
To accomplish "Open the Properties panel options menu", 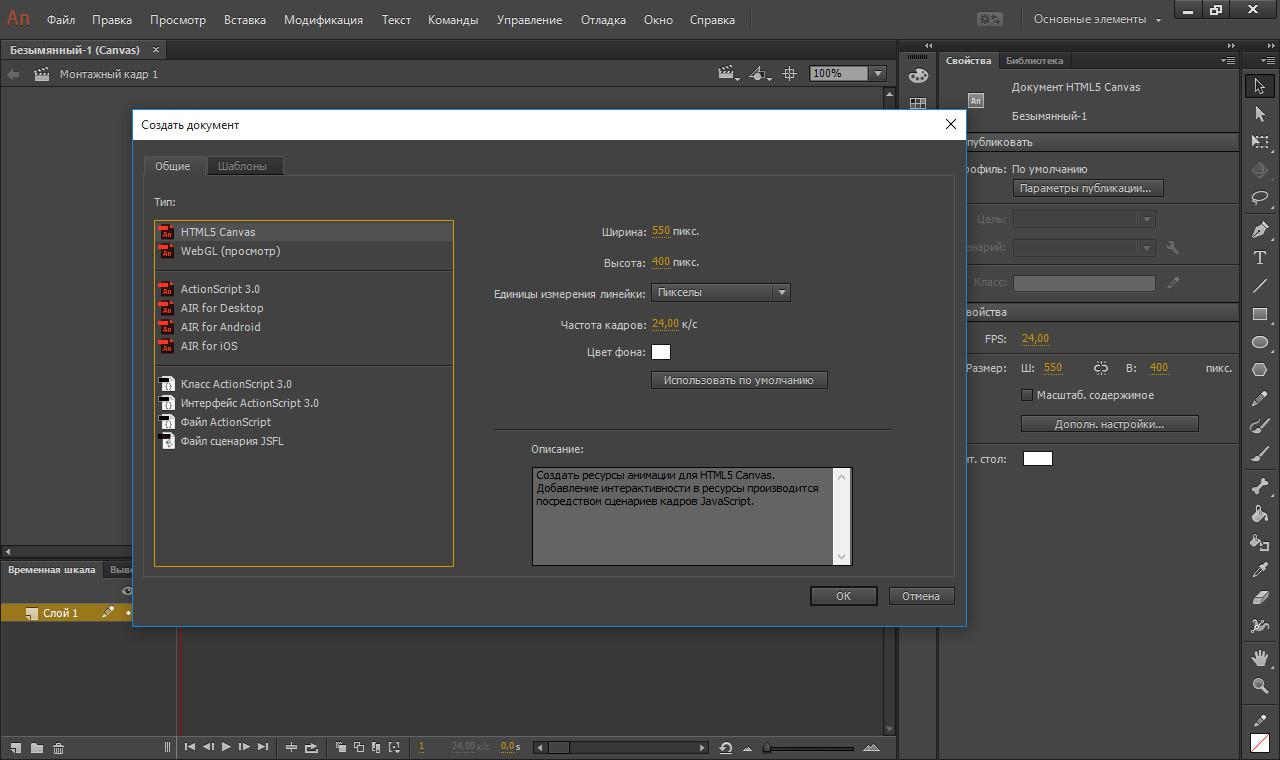I will point(1229,60).
